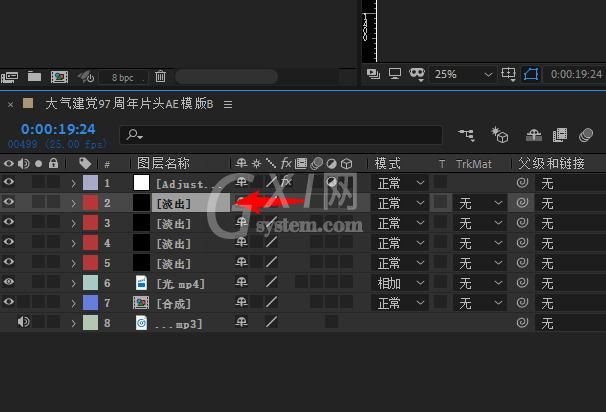606x412 pixels.
Task: Open grid and guide options icon
Action: coord(508,73)
